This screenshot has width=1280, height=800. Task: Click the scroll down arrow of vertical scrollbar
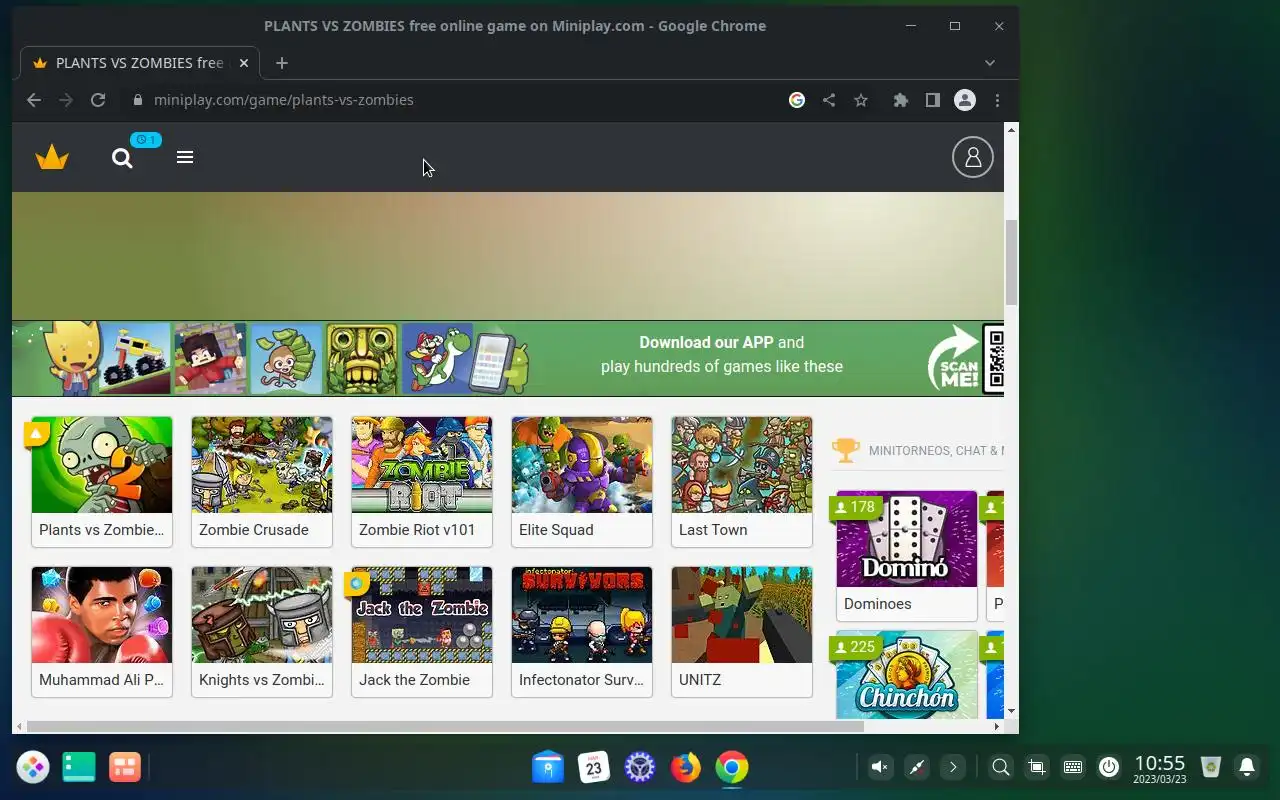1011,711
